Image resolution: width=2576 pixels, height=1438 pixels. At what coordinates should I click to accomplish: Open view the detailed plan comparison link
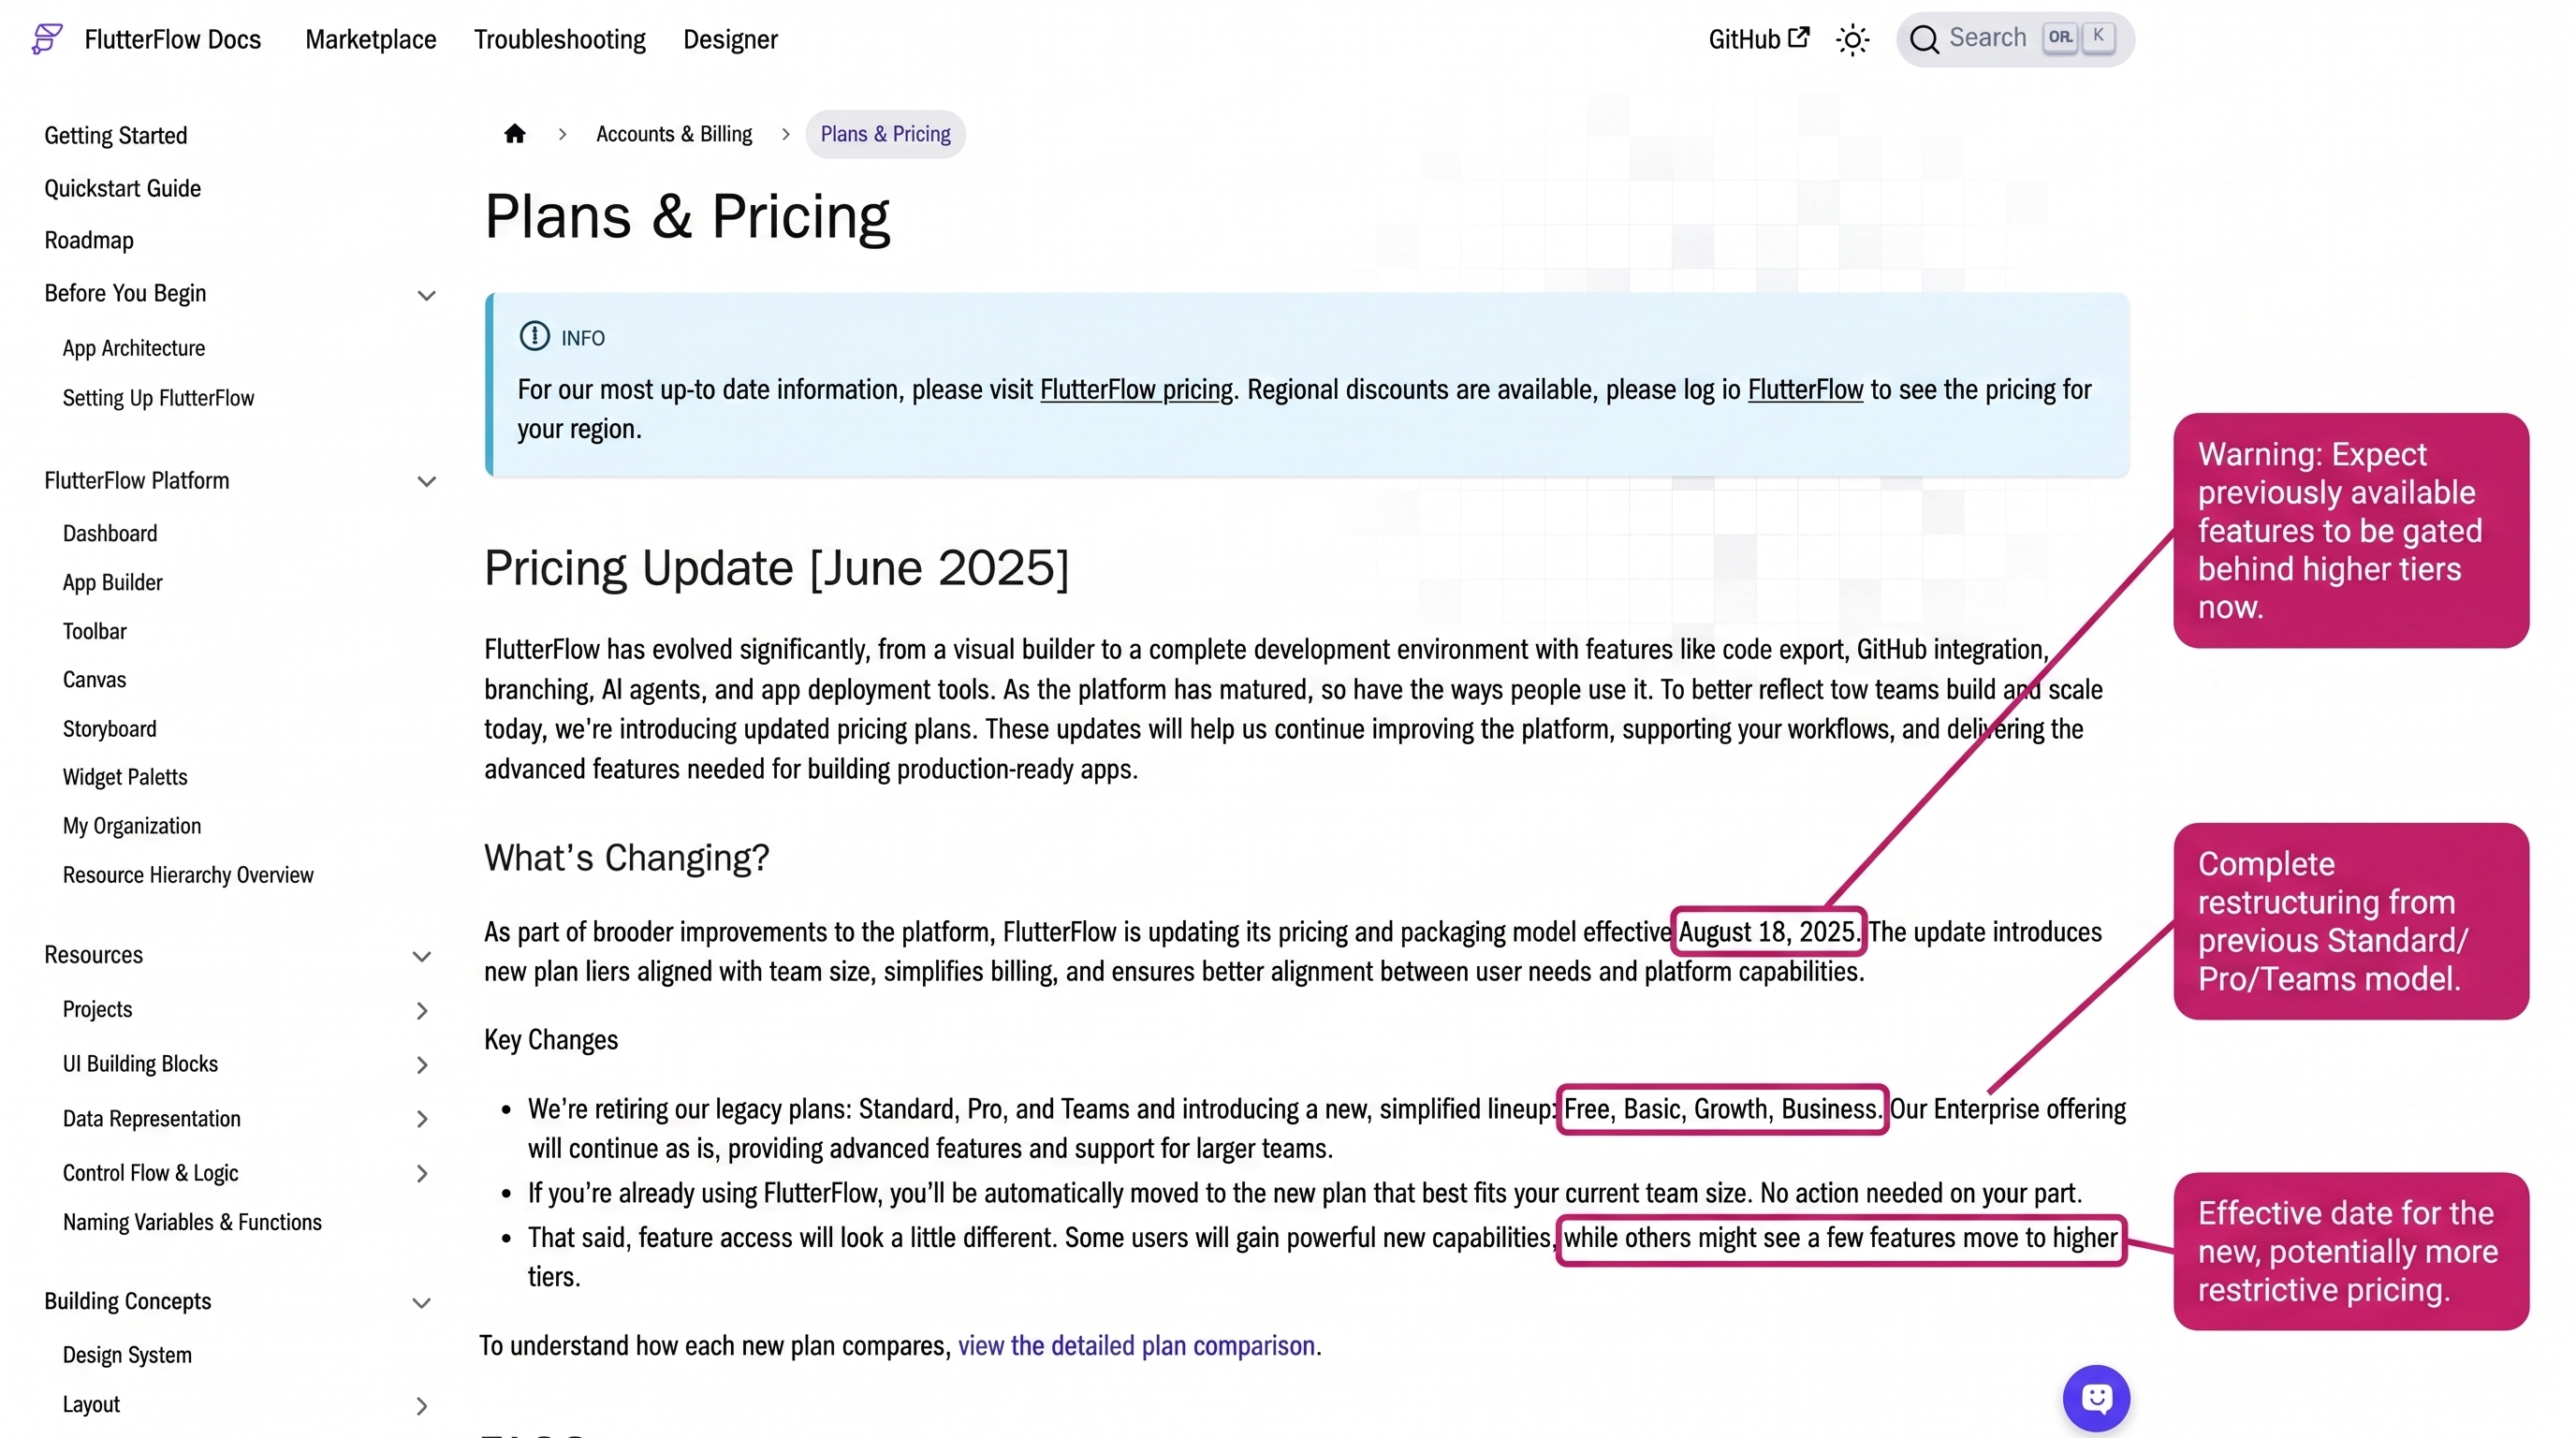coord(1136,1345)
